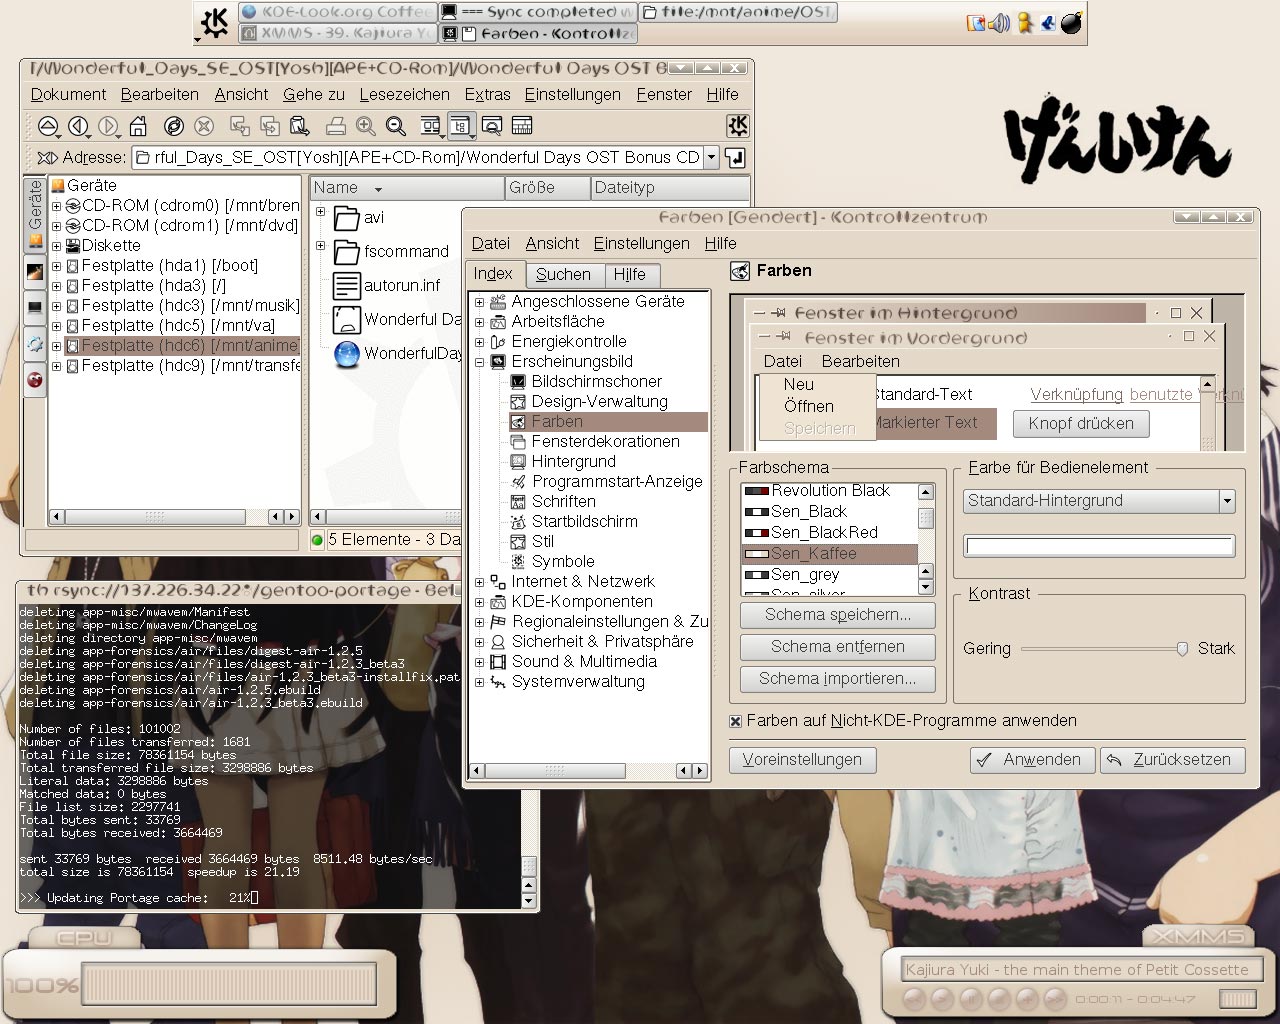This screenshot has height=1024, width=1280.
Task: Click the Copy icon in Konqueror toolbar
Action: 270,126
